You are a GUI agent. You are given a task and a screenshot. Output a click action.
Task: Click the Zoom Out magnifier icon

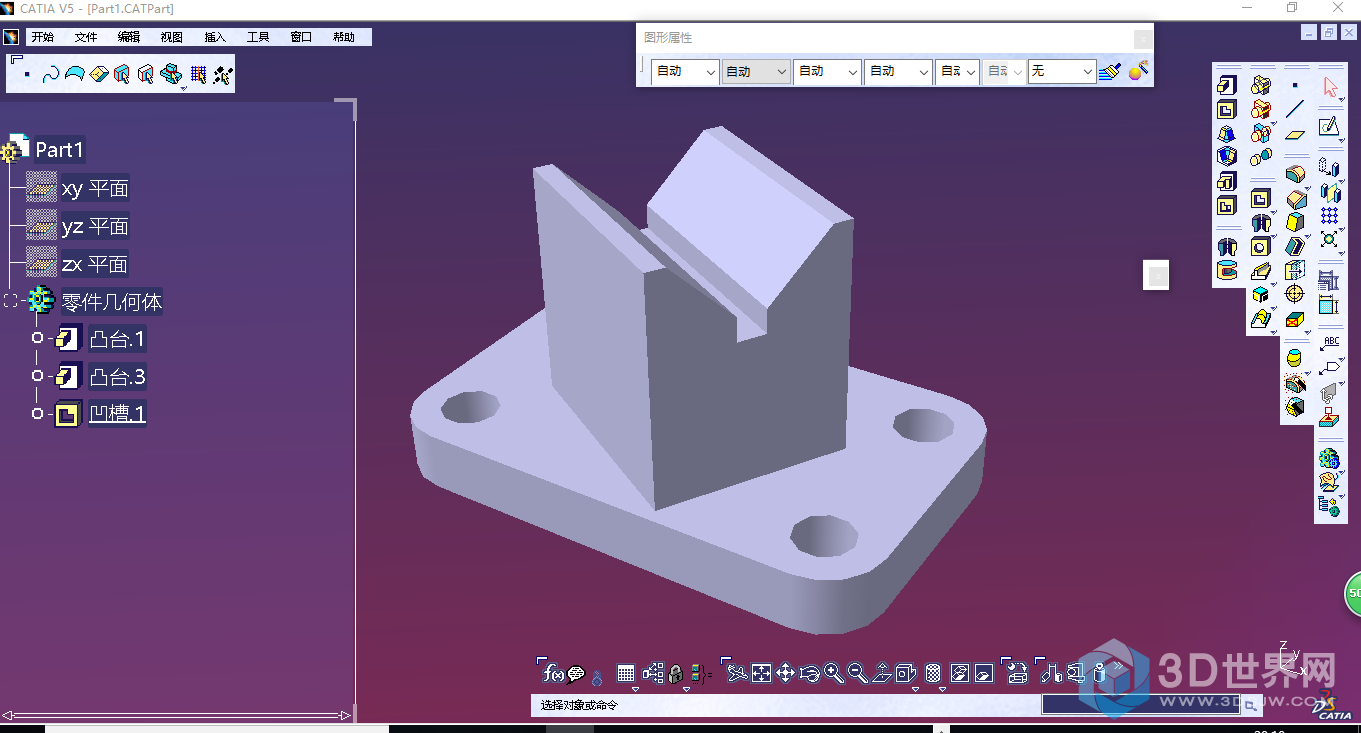(x=857, y=673)
